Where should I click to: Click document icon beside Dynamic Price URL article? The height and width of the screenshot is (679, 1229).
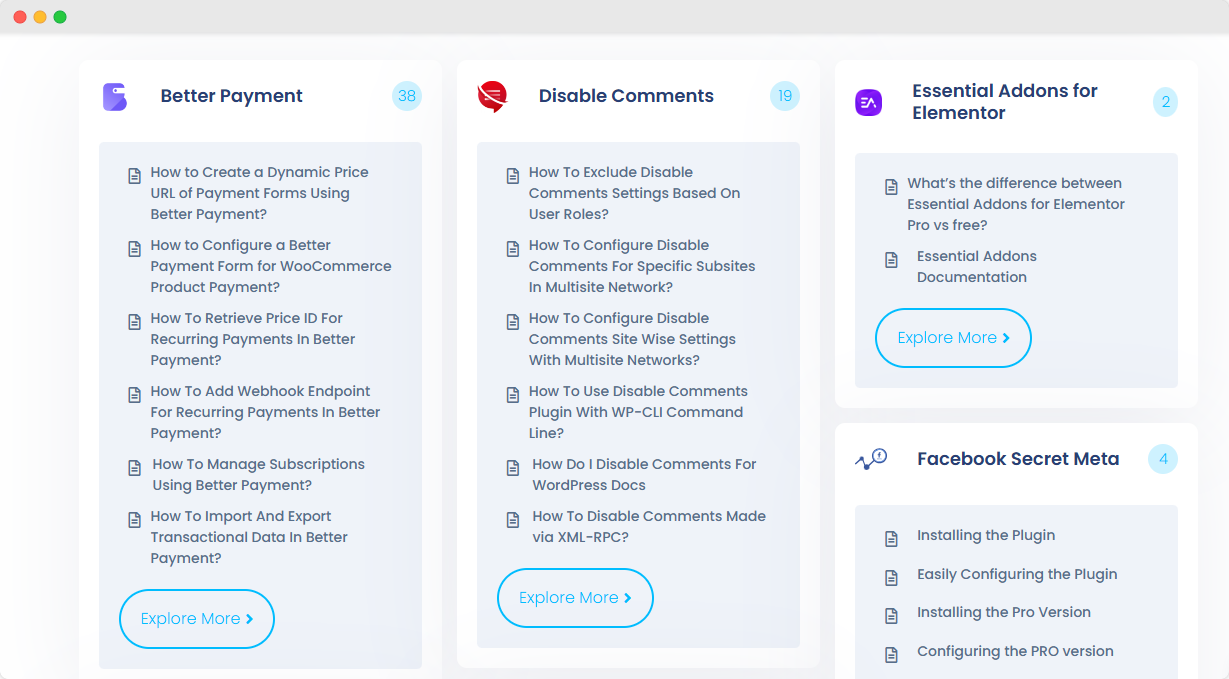pyautogui.click(x=134, y=176)
